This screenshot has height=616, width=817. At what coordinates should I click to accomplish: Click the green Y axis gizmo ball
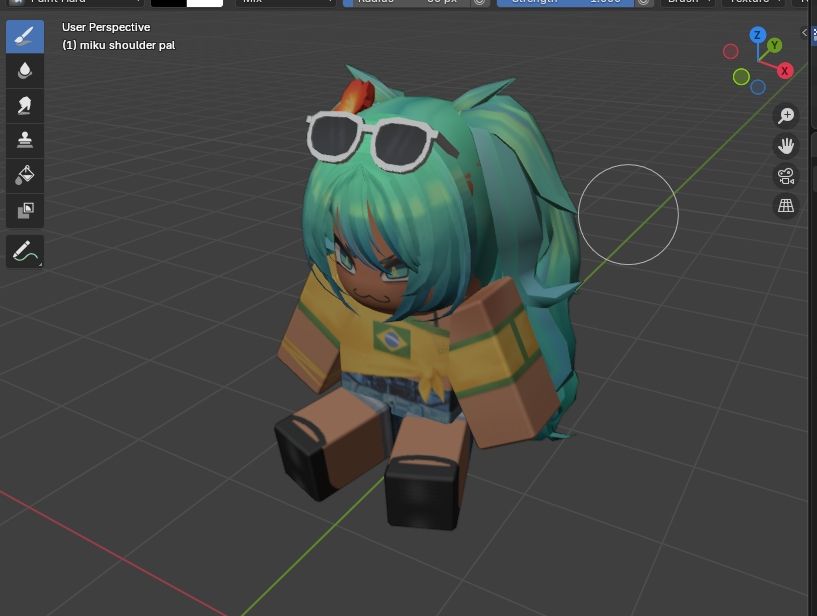[x=774, y=45]
